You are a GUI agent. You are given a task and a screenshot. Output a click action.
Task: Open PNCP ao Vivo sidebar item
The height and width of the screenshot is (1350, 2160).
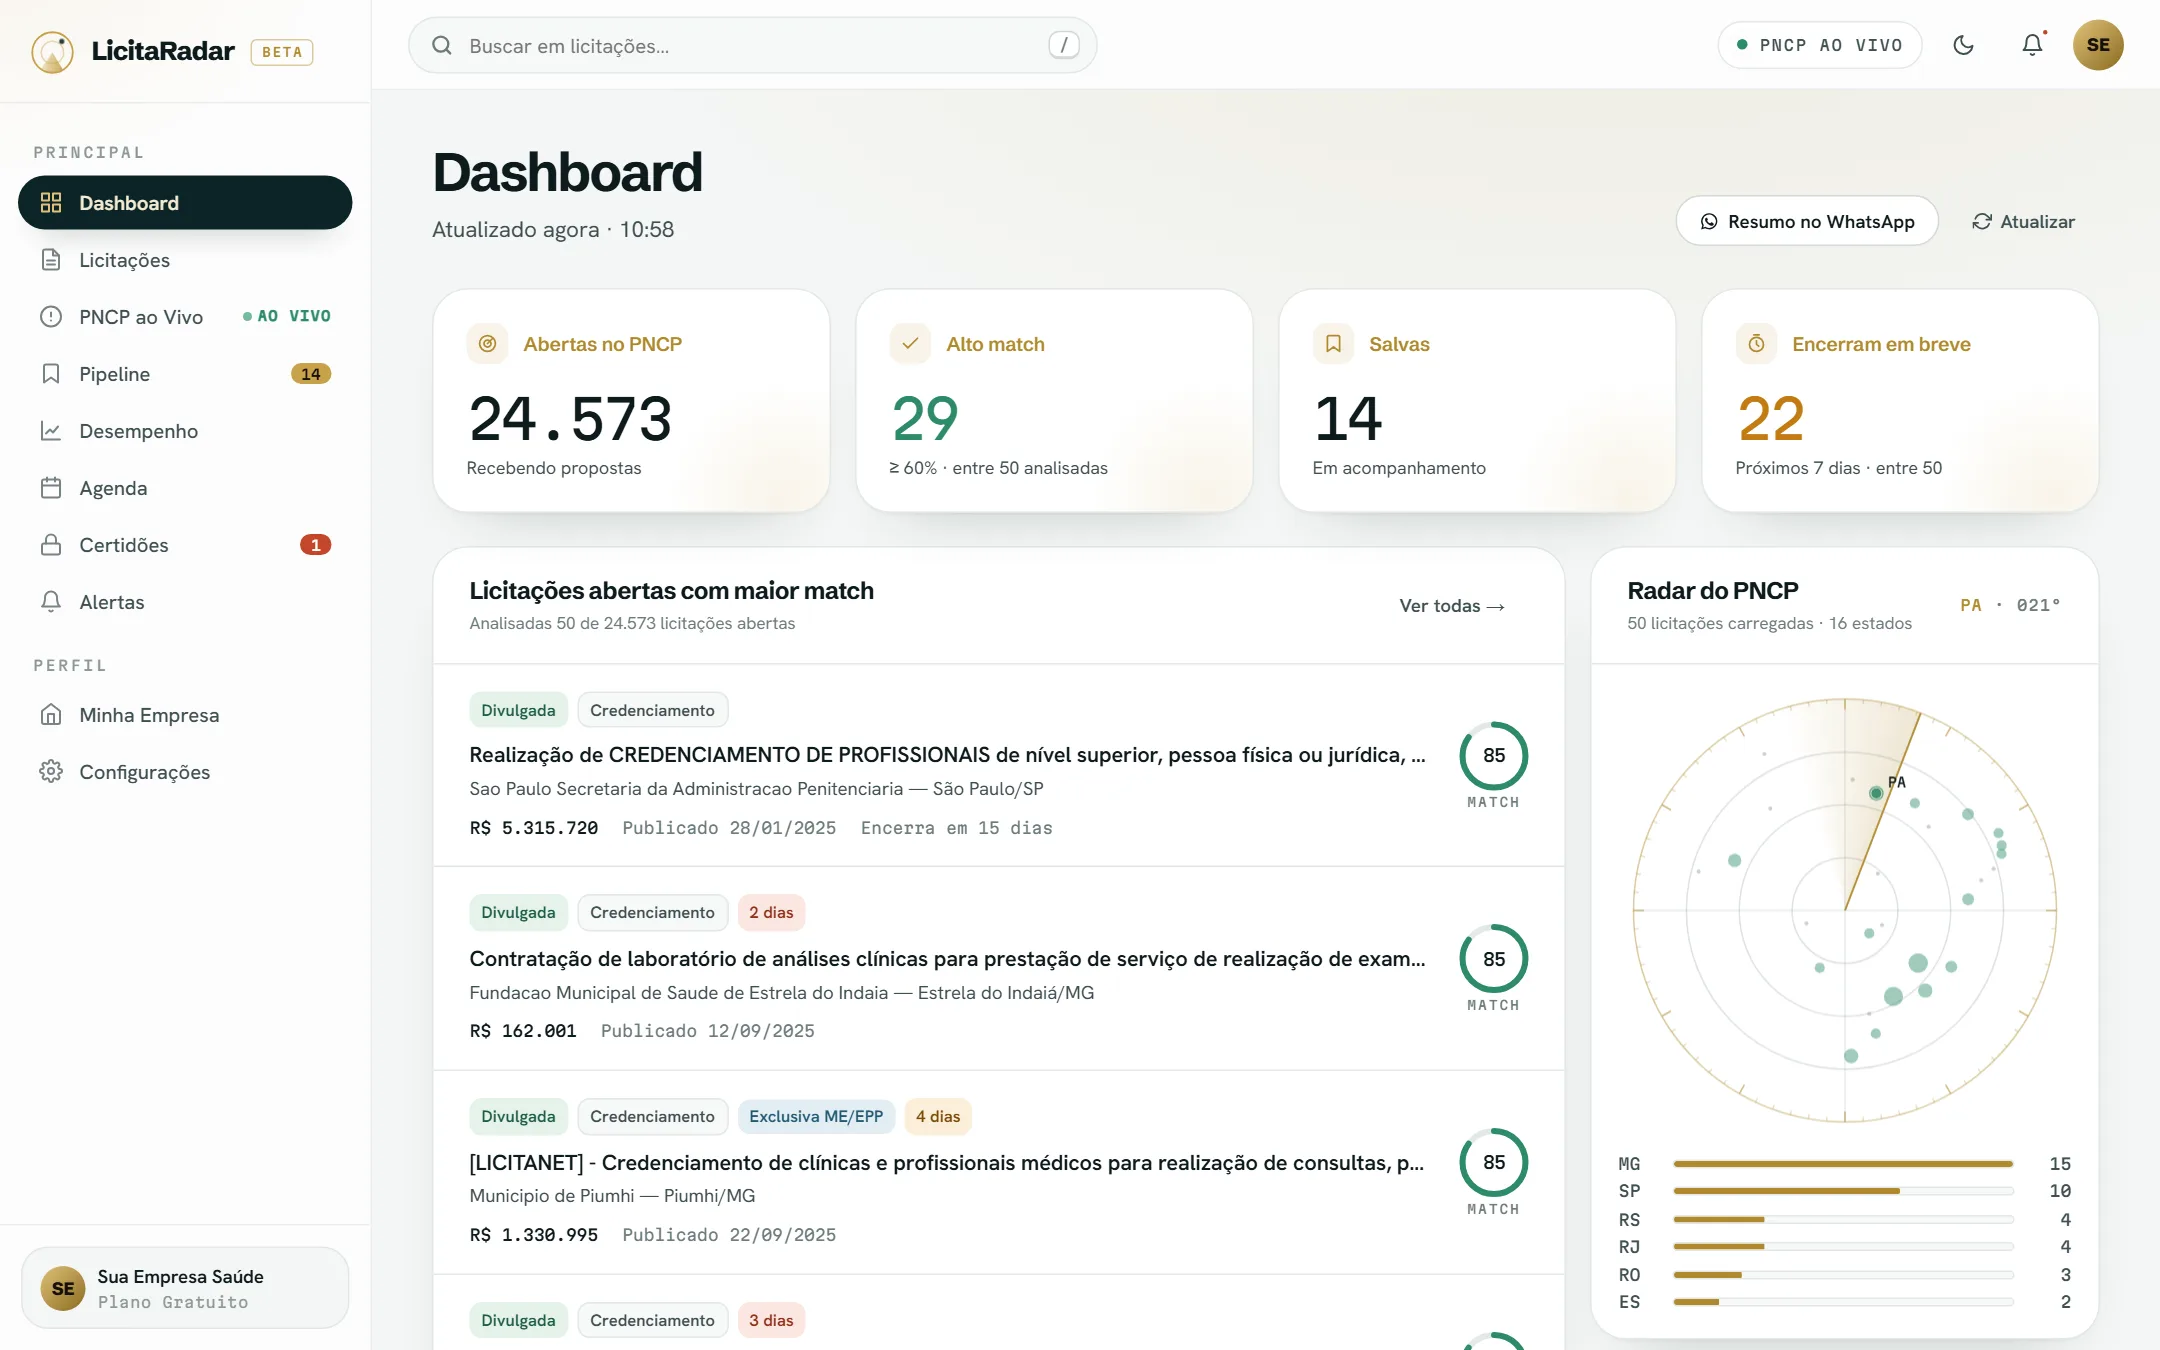click(x=185, y=317)
